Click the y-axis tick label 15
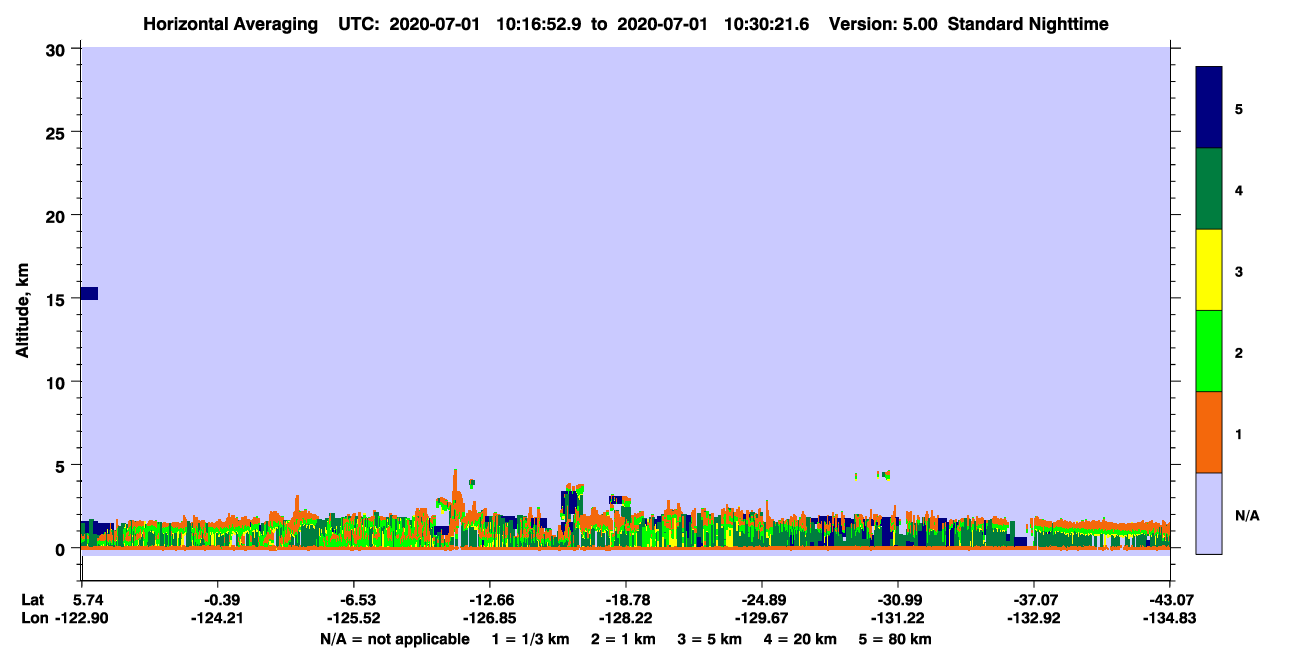 58,299
